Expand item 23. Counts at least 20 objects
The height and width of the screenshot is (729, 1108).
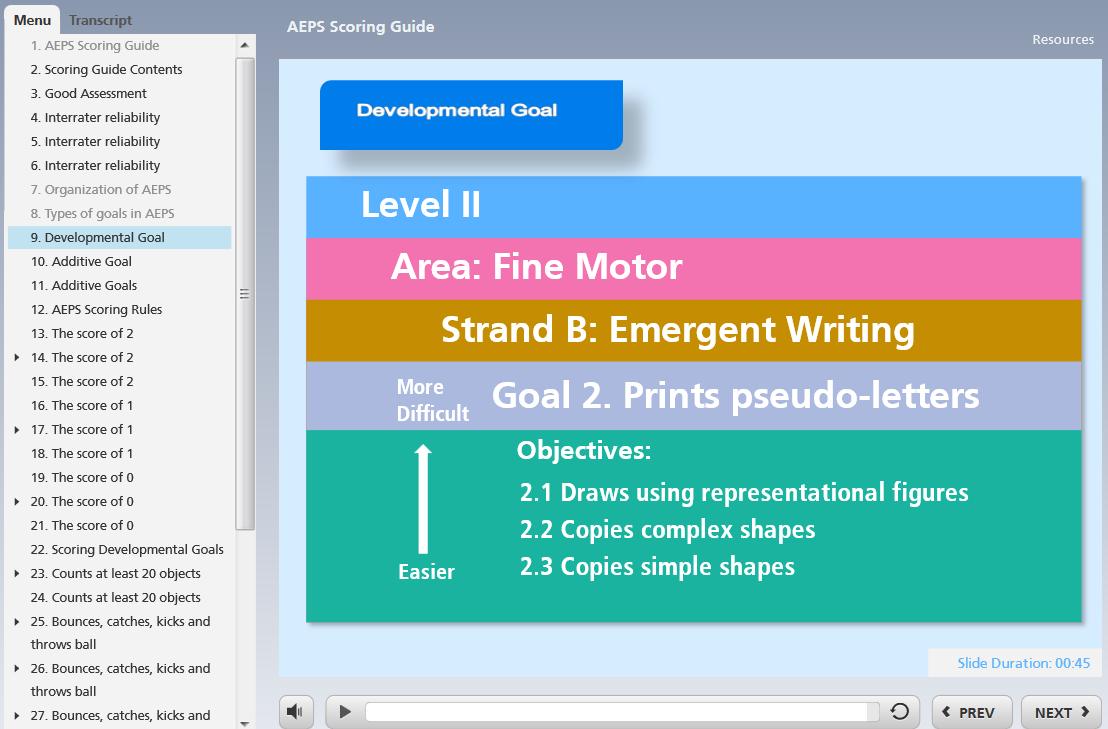coord(17,574)
